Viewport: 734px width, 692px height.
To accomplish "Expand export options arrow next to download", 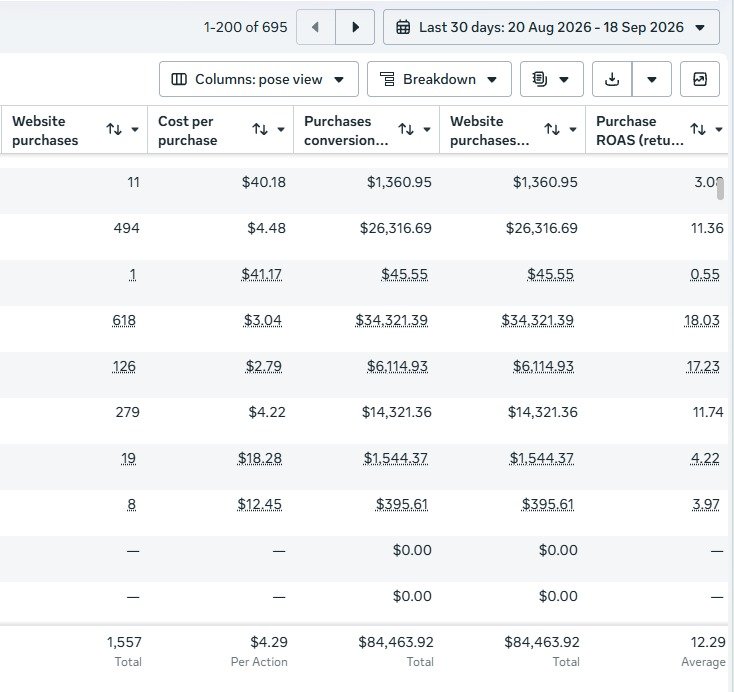I will 652,79.
